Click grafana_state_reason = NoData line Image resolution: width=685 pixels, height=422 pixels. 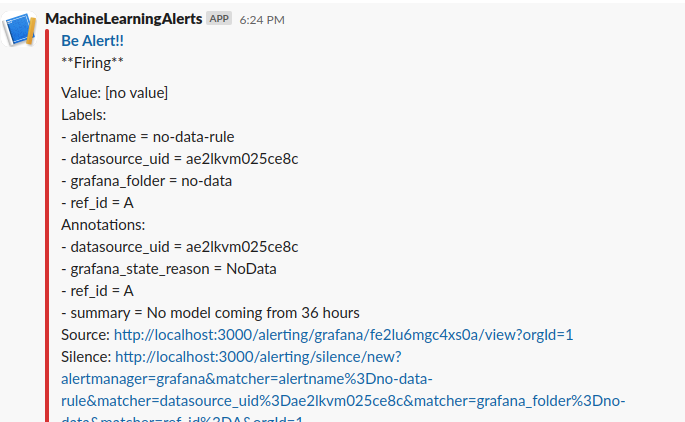pyautogui.click(x=169, y=269)
